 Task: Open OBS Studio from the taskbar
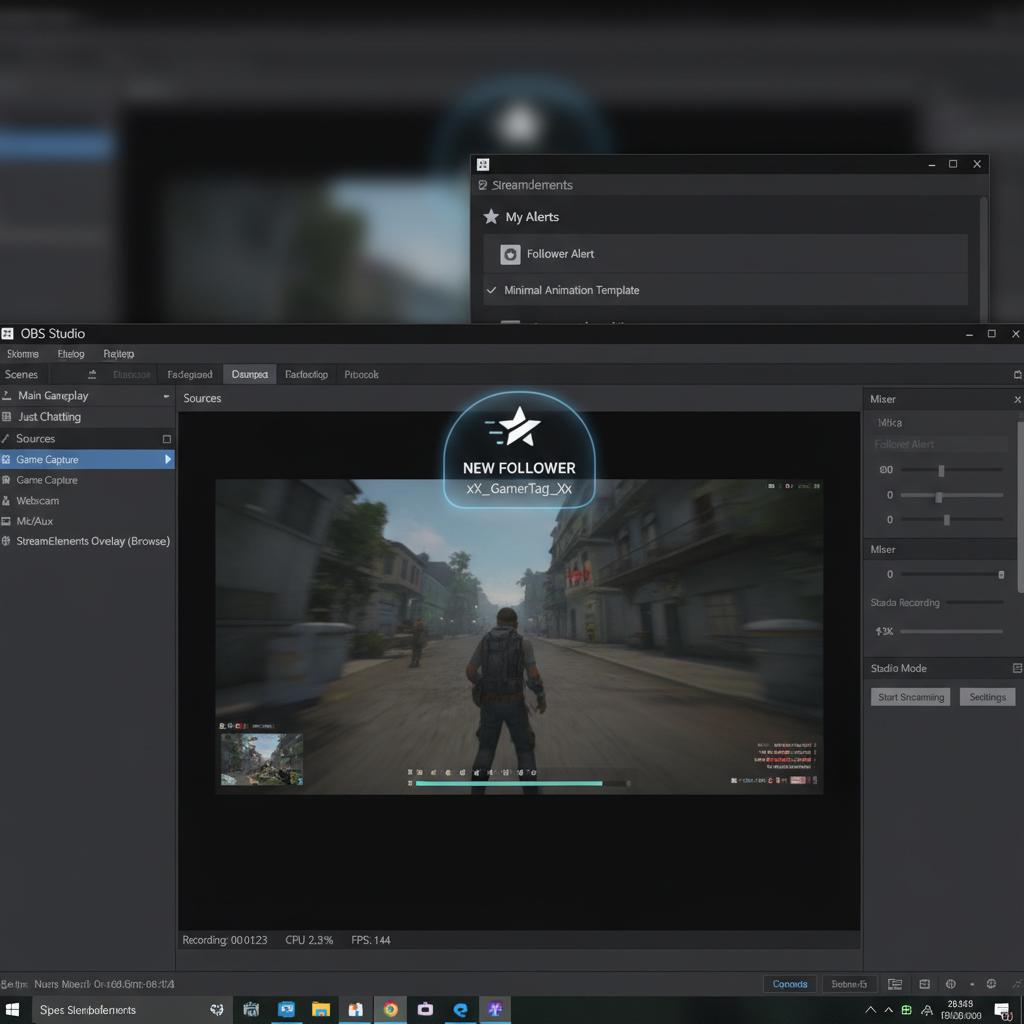(287, 1010)
